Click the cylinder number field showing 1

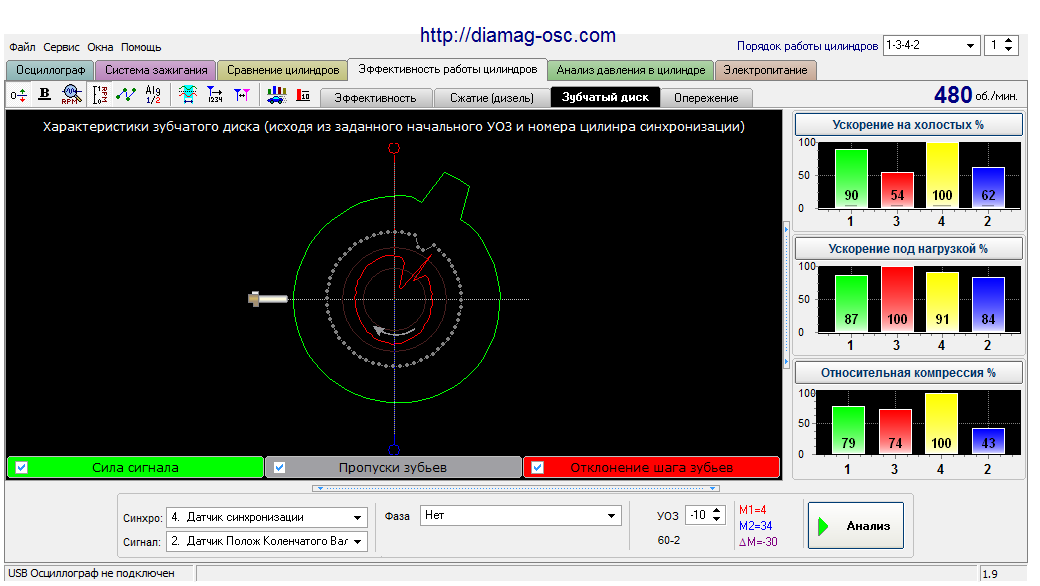point(994,46)
